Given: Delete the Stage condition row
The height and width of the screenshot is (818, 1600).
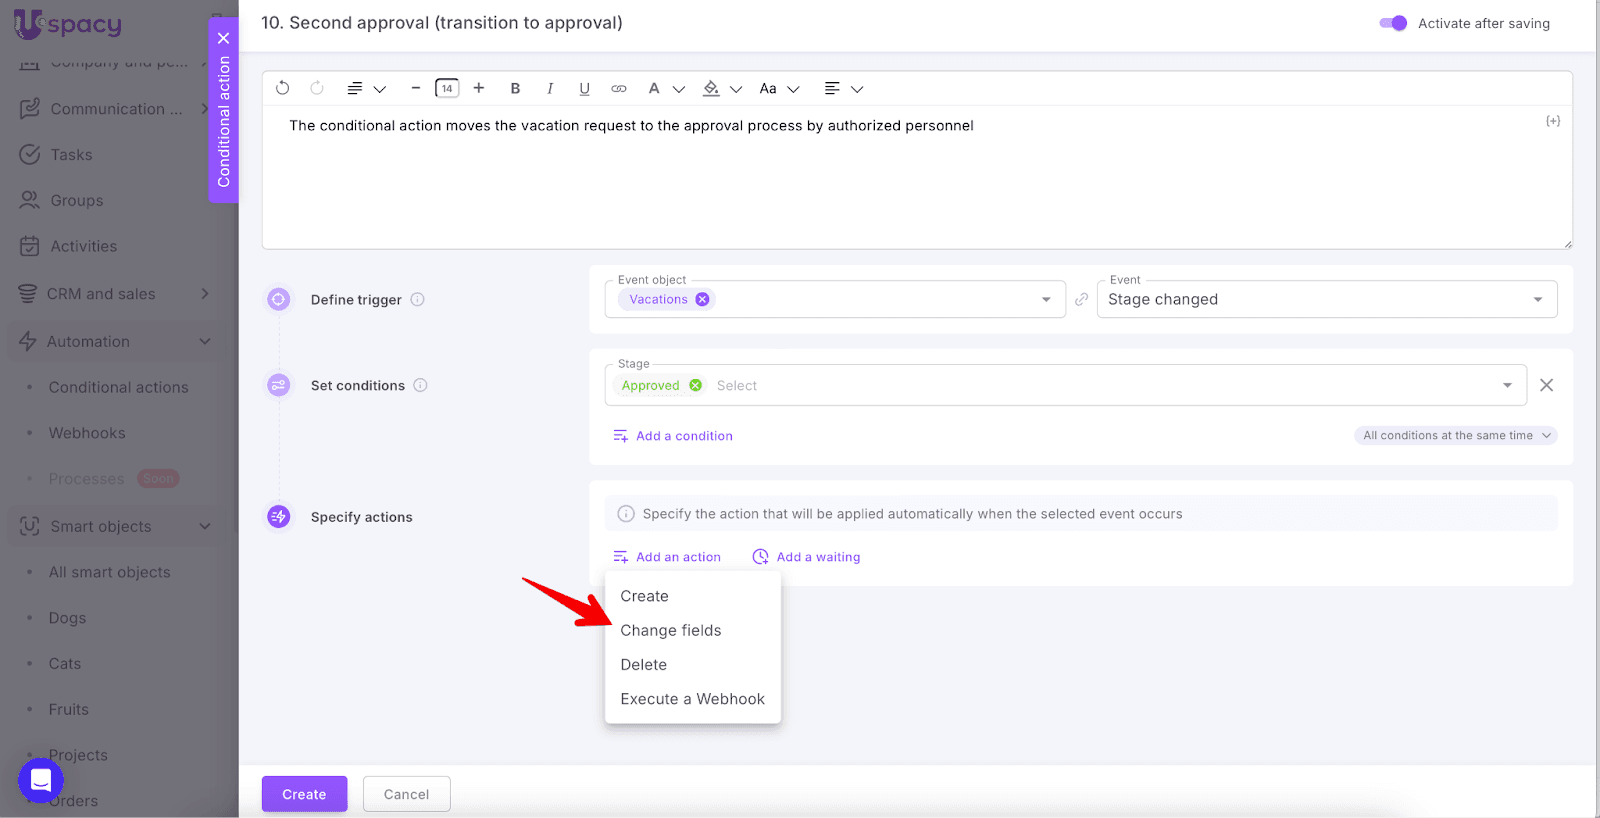Looking at the screenshot, I should click(x=1546, y=385).
